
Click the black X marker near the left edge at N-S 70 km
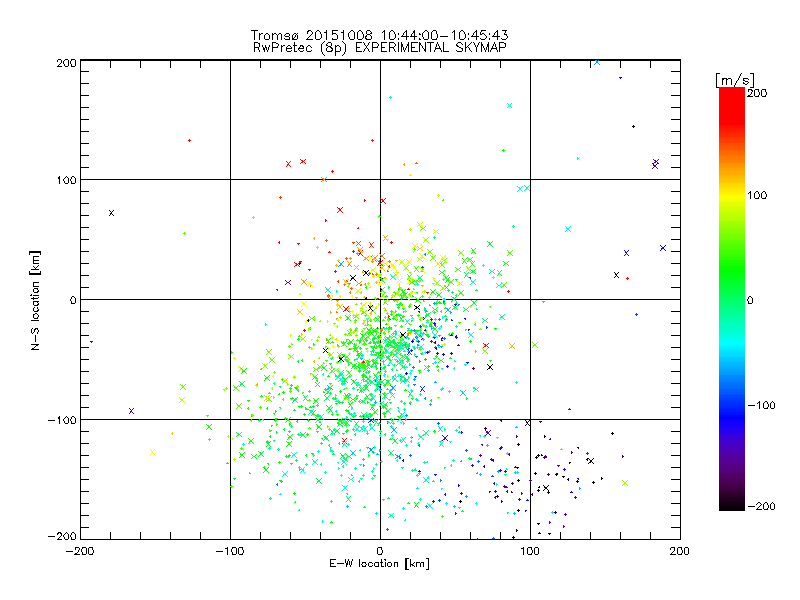pyautogui.click(x=111, y=213)
